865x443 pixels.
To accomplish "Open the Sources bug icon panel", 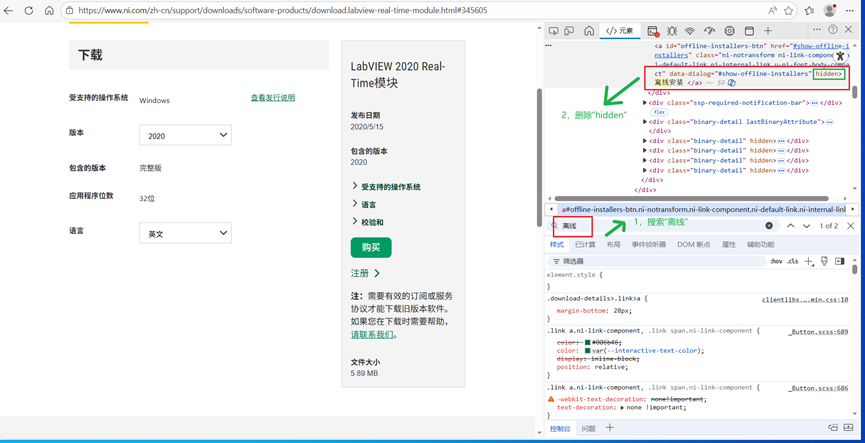I will coord(672,30).
